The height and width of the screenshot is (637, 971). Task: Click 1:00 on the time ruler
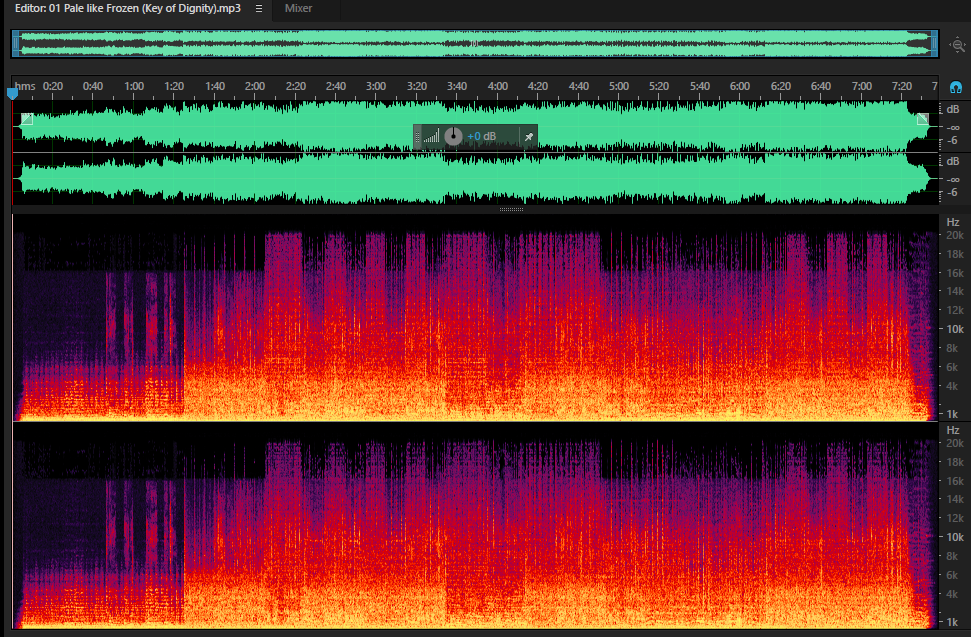(x=134, y=86)
